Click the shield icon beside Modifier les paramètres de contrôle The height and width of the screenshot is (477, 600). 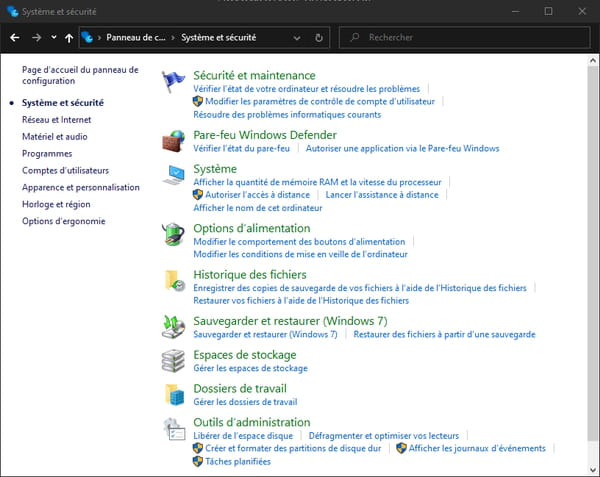tap(197, 101)
